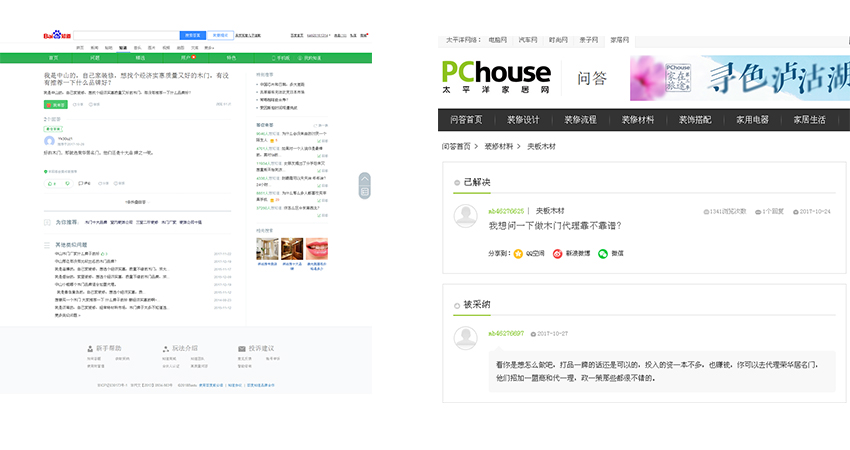Click the 装修材料 breadcrumb link

coord(499,146)
